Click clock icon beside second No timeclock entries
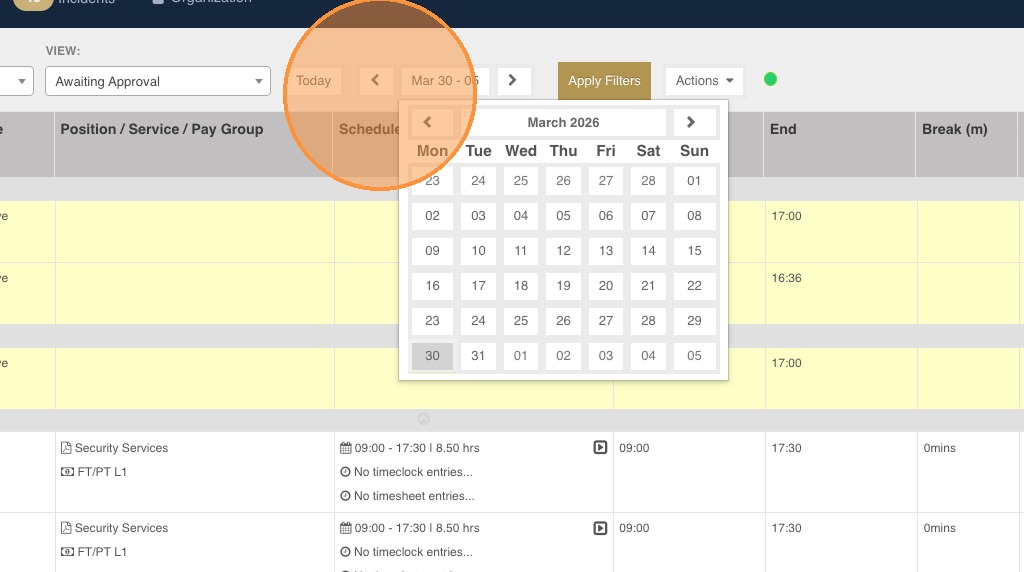The width and height of the screenshot is (1024, 572). pos(345,552)
